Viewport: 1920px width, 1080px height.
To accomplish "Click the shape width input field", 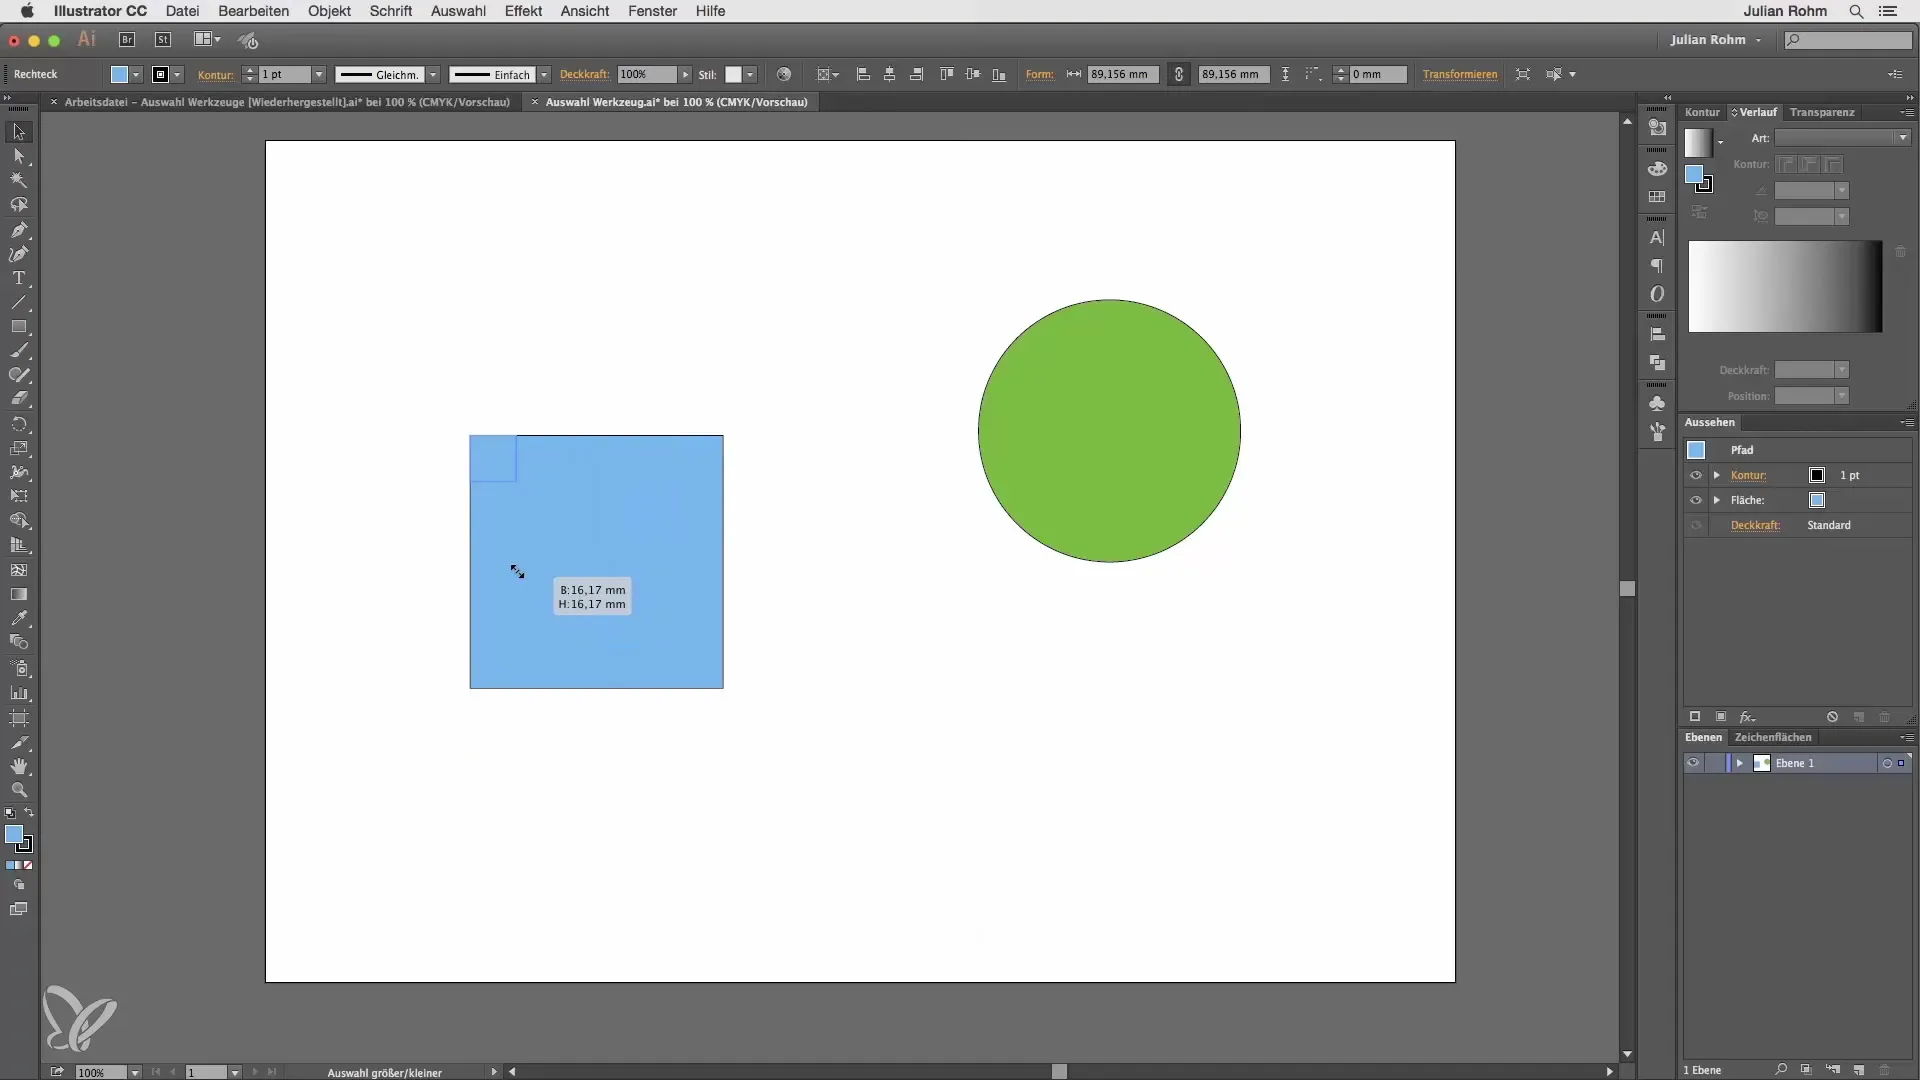I will tap(1122, 75).
